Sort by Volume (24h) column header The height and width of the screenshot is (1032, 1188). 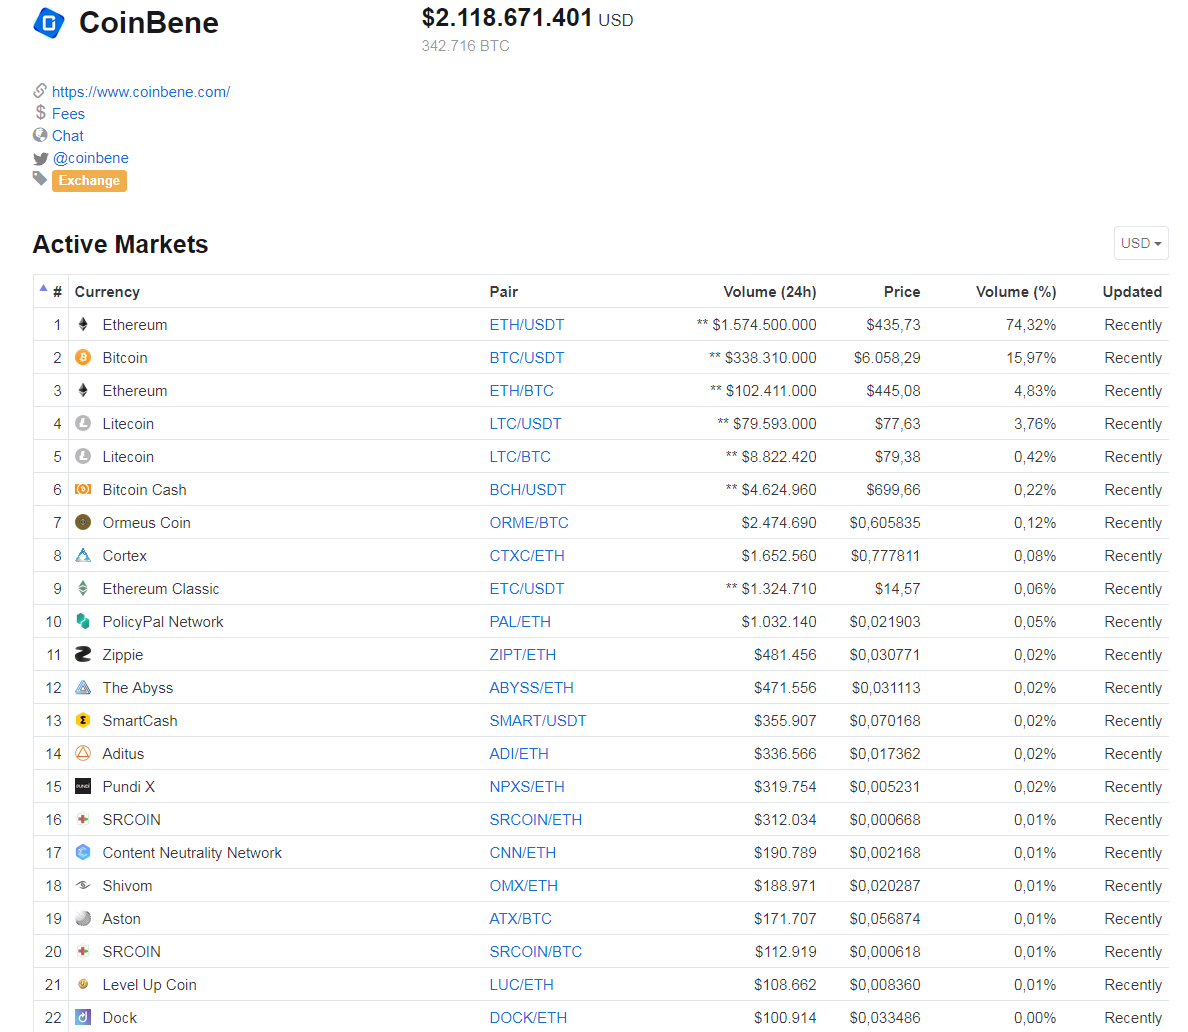pyautogui.click(x=770, y=292)
